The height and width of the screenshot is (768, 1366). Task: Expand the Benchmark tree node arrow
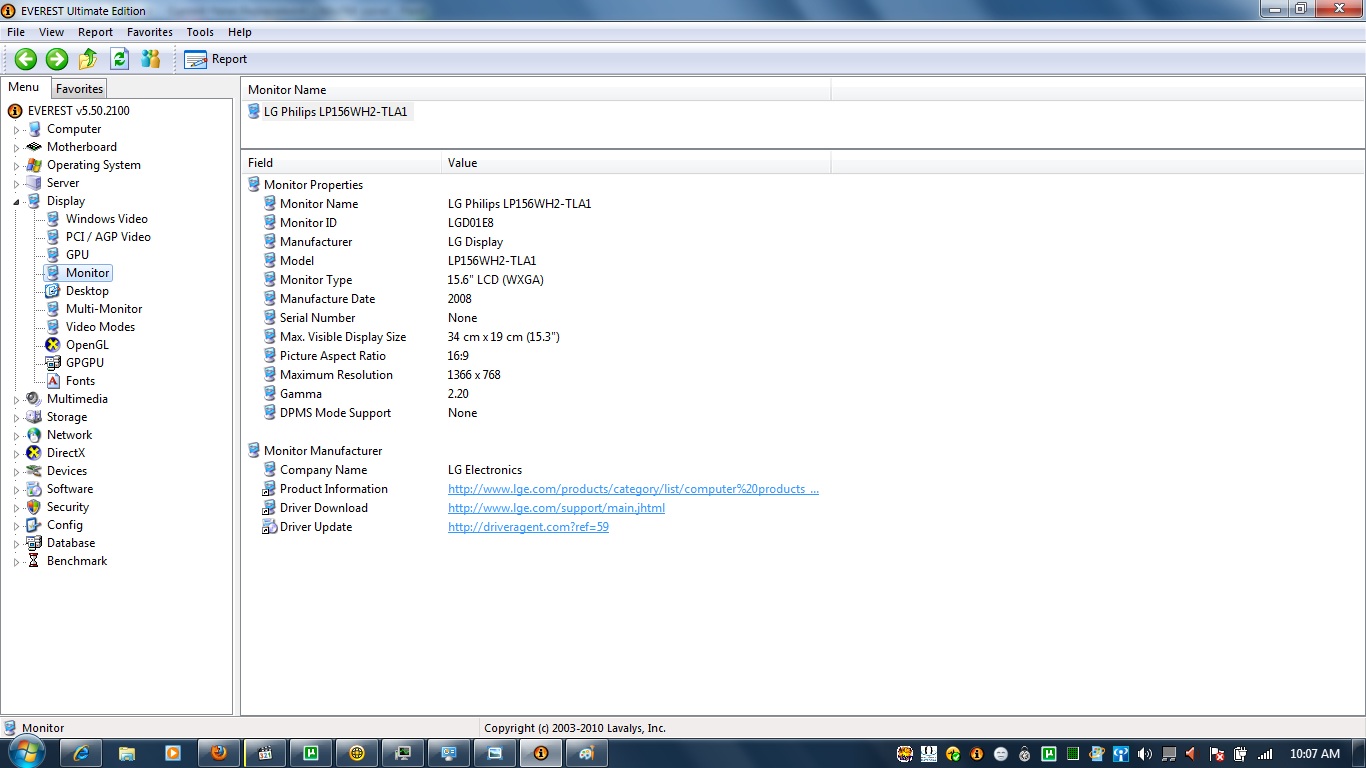(16, 562)
